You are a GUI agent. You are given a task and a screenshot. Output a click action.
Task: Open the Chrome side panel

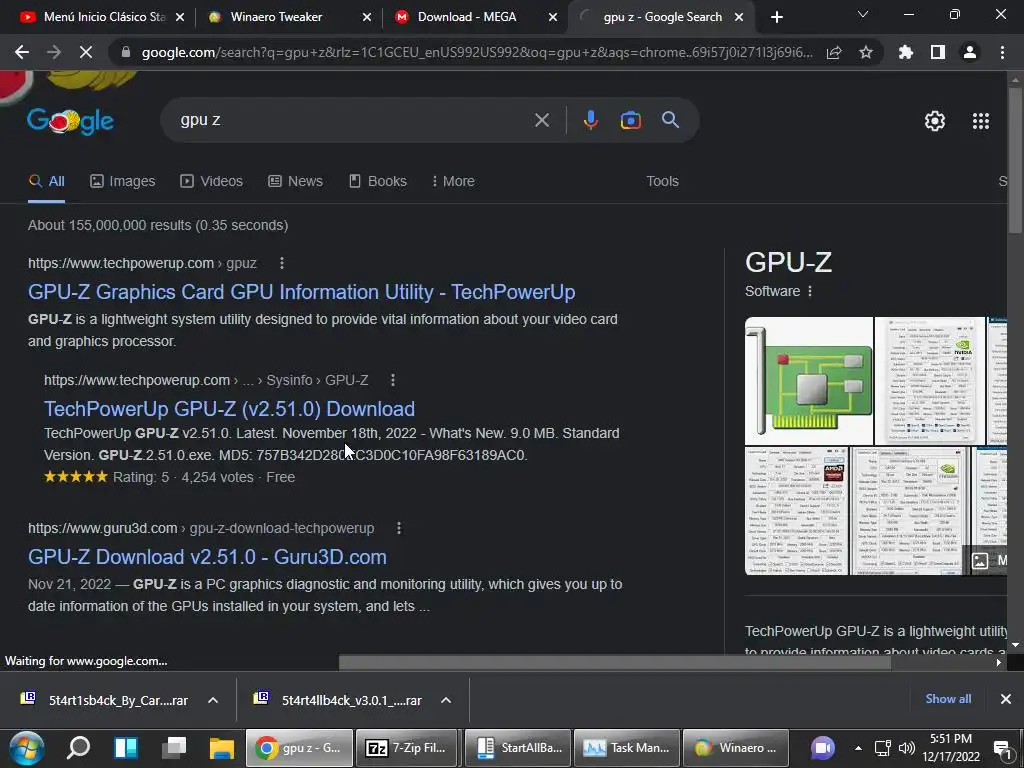[x=938, y=52]
